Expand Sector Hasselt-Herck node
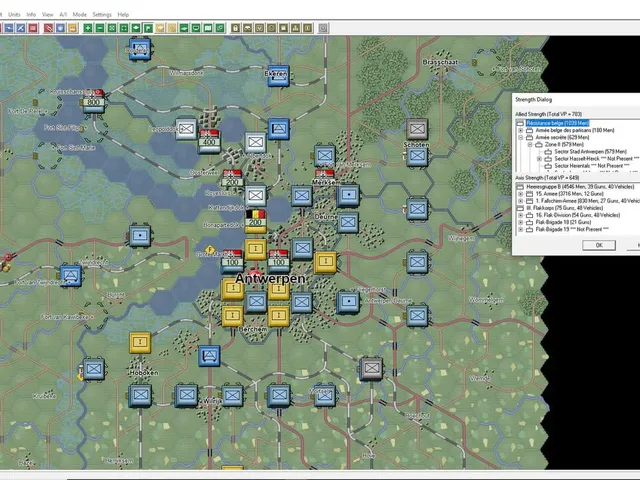Screen dimensions: 640x480 [539, 159]
